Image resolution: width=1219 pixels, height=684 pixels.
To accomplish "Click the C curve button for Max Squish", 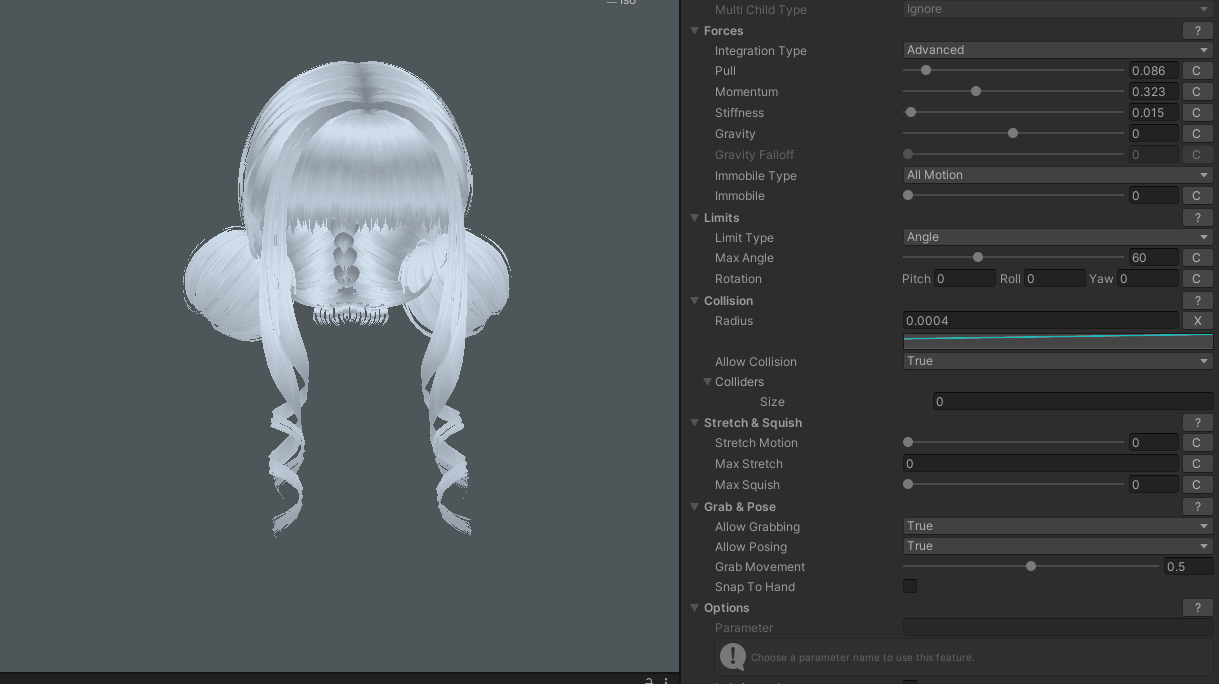I will pyautogui.click(x=1197, y=485).
